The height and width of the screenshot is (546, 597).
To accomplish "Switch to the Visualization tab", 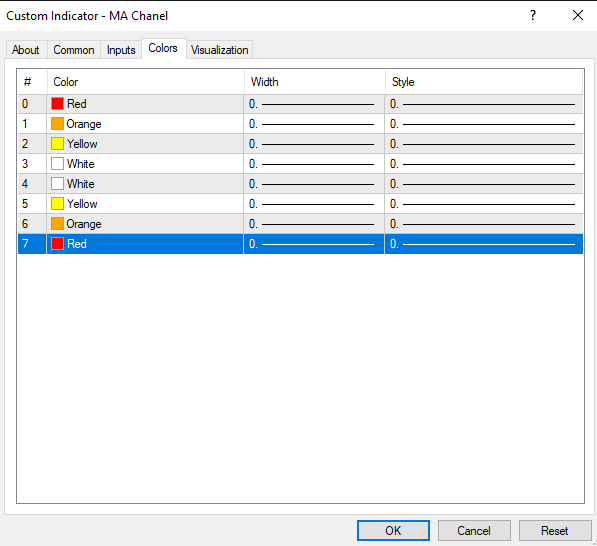I will [220, 50].
